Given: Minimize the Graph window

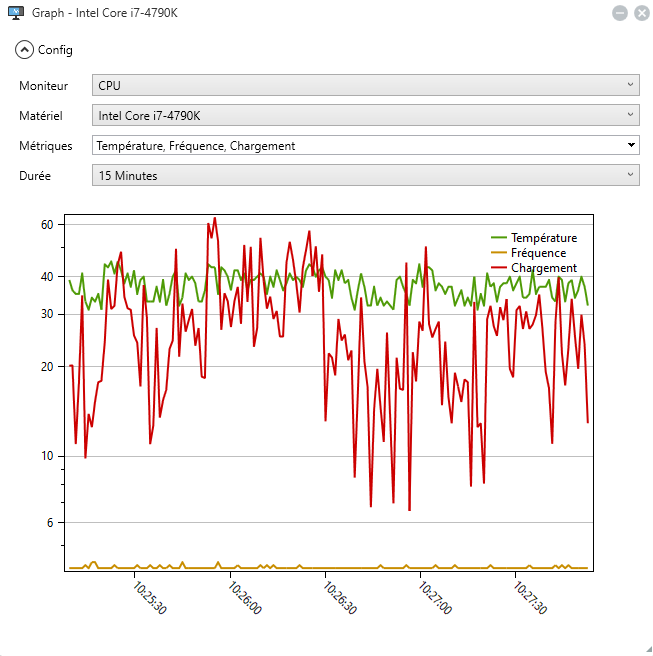Looking at the screenshot, I should [x=620, y=13].
